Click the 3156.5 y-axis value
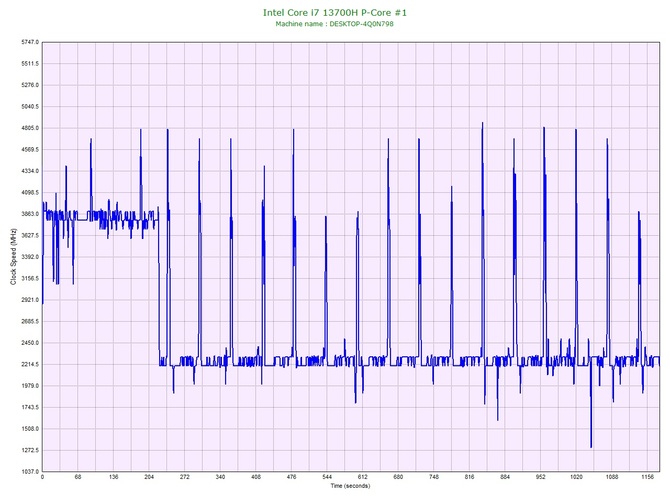This screenshot has width=670, height=503. 30,279
